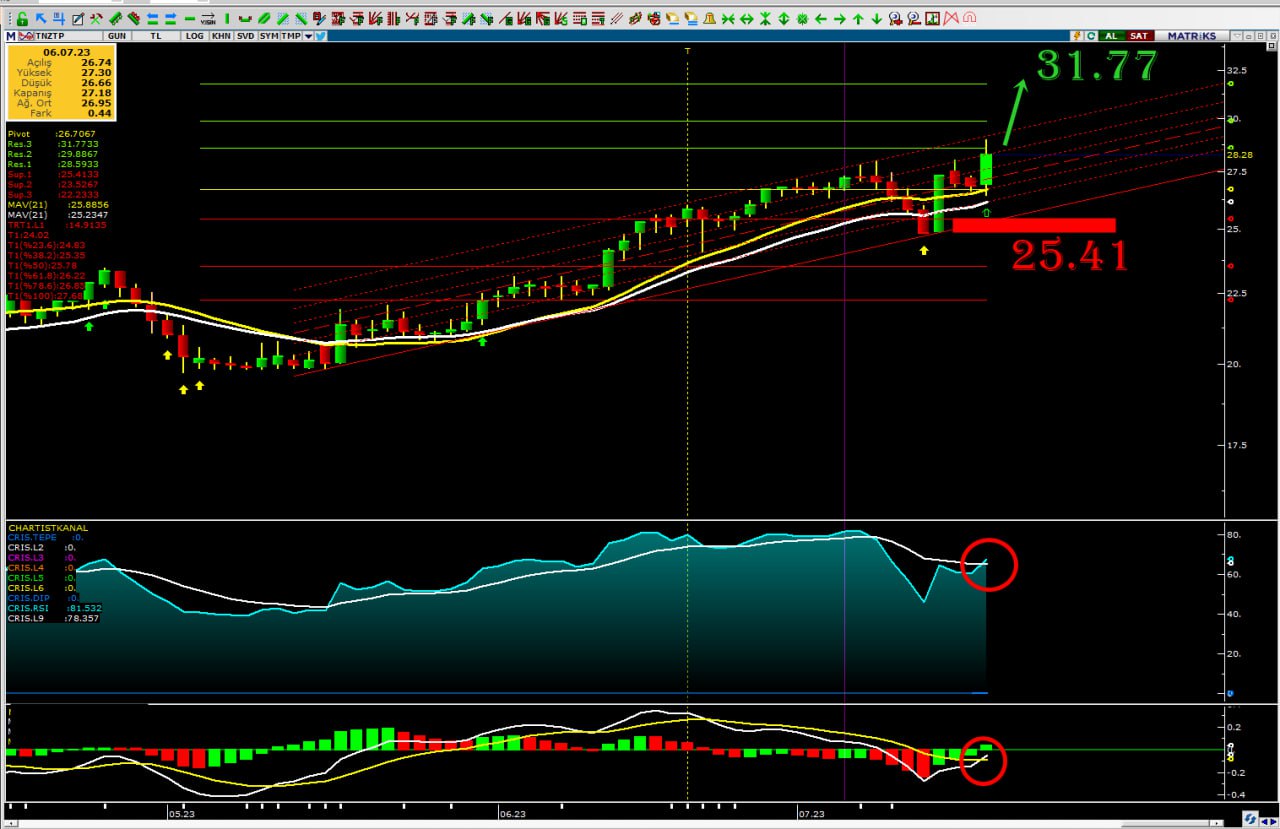Click the green left arrow scroll icon
Screen dimensions: 1280x829
[820, 19]
